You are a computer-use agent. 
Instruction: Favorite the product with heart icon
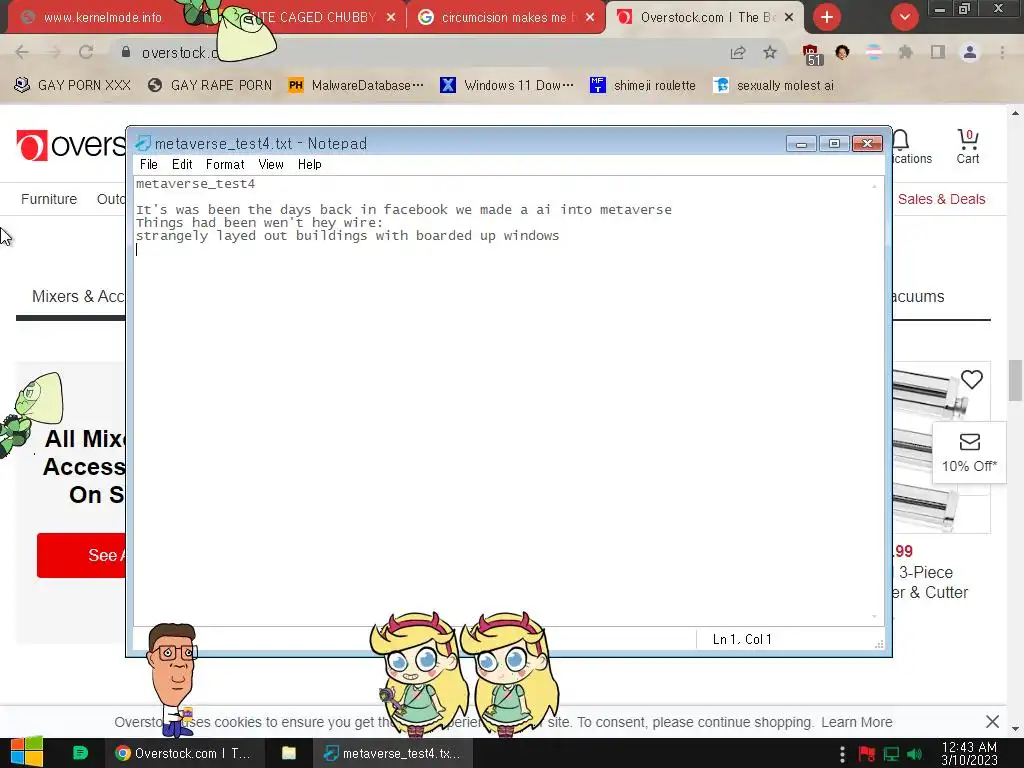(x=972, y=379)
